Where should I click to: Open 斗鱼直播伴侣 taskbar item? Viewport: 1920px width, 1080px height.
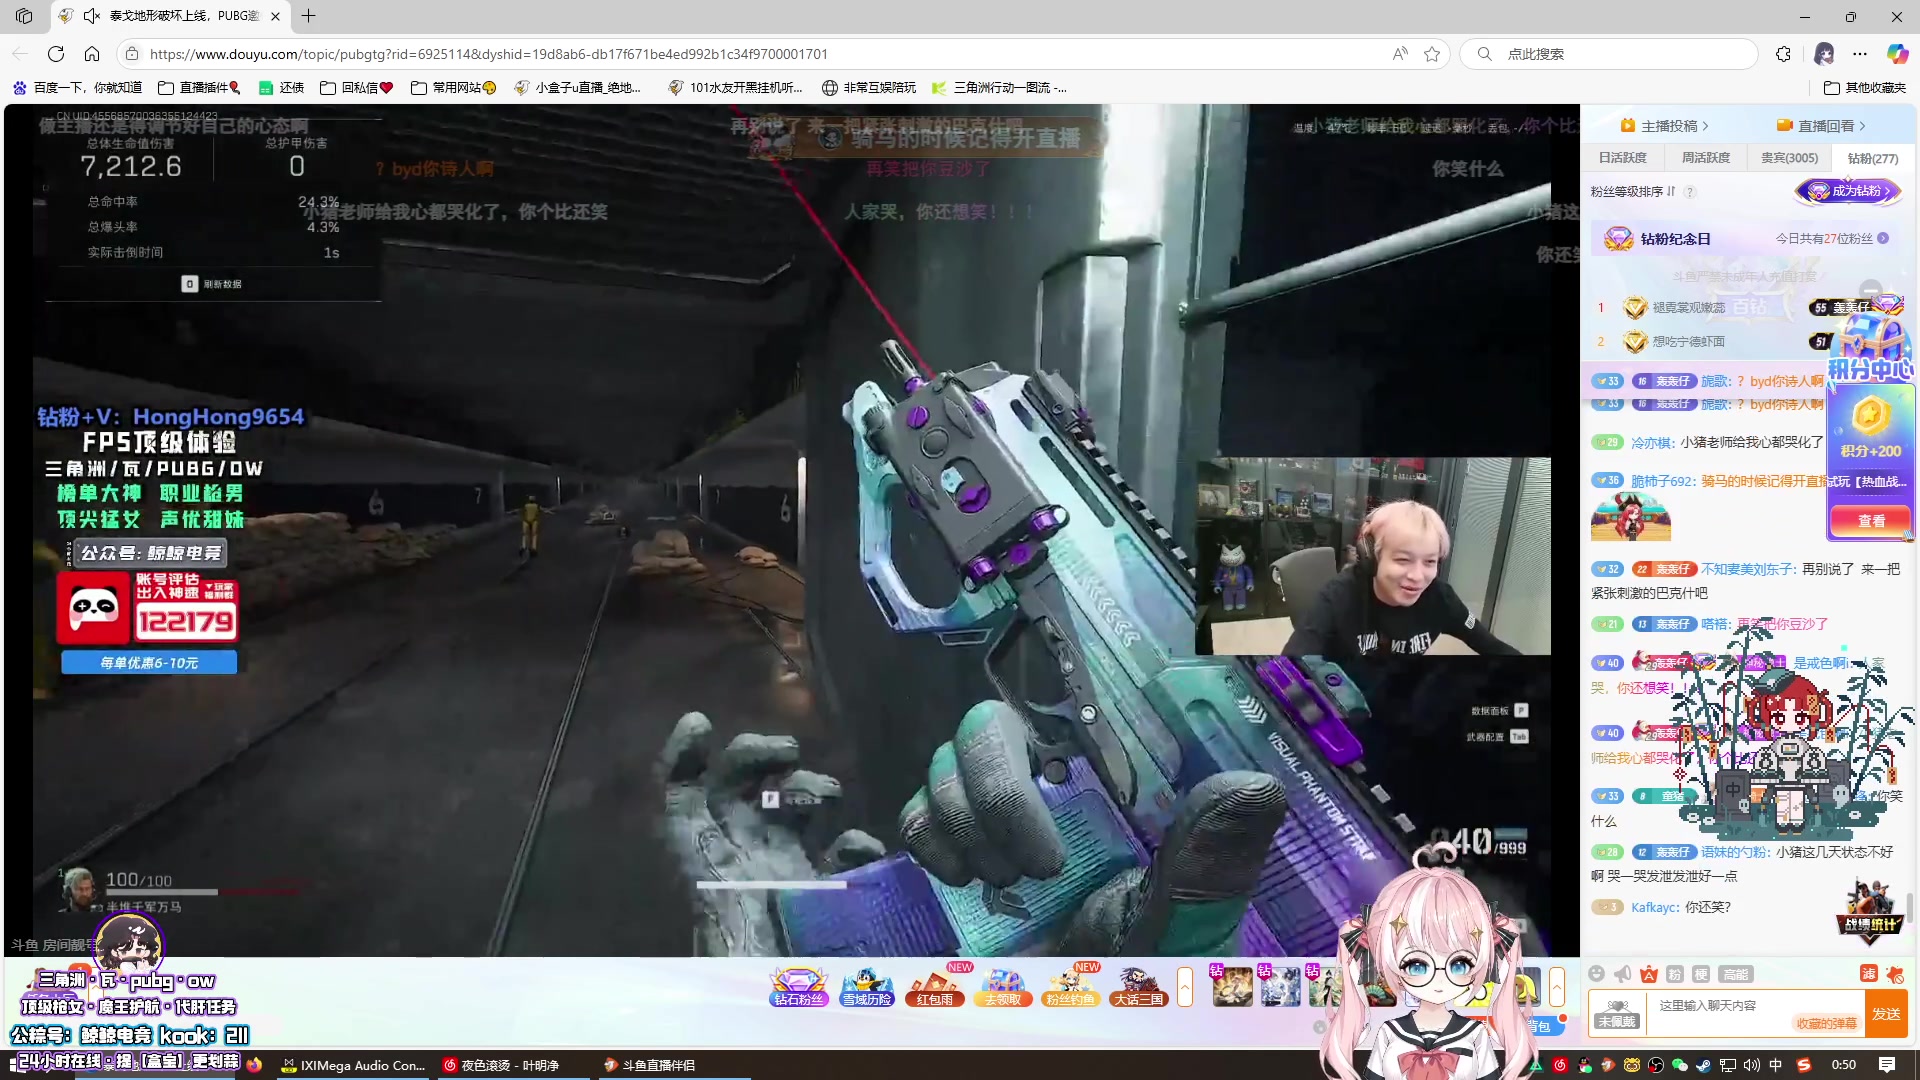click(649, 1065)
